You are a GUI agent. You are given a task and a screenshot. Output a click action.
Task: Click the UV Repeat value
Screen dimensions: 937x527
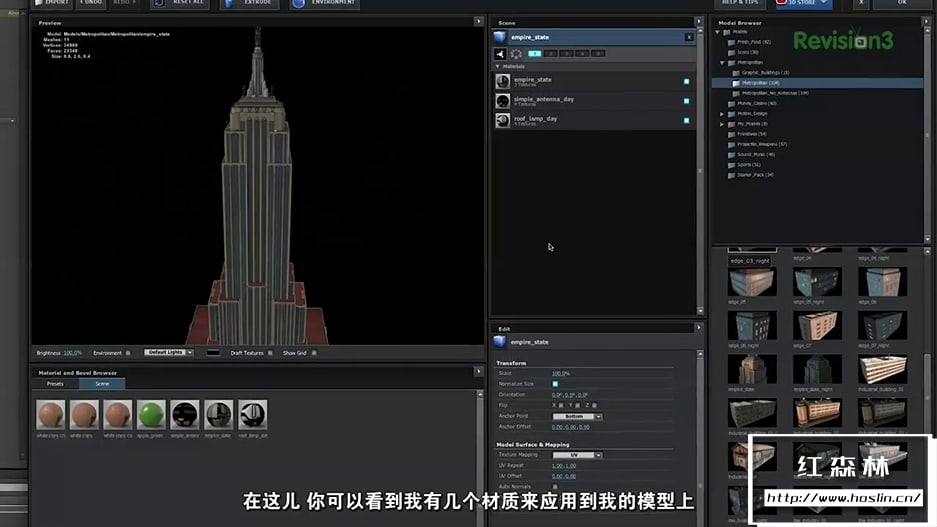click(x=564, y=466)
